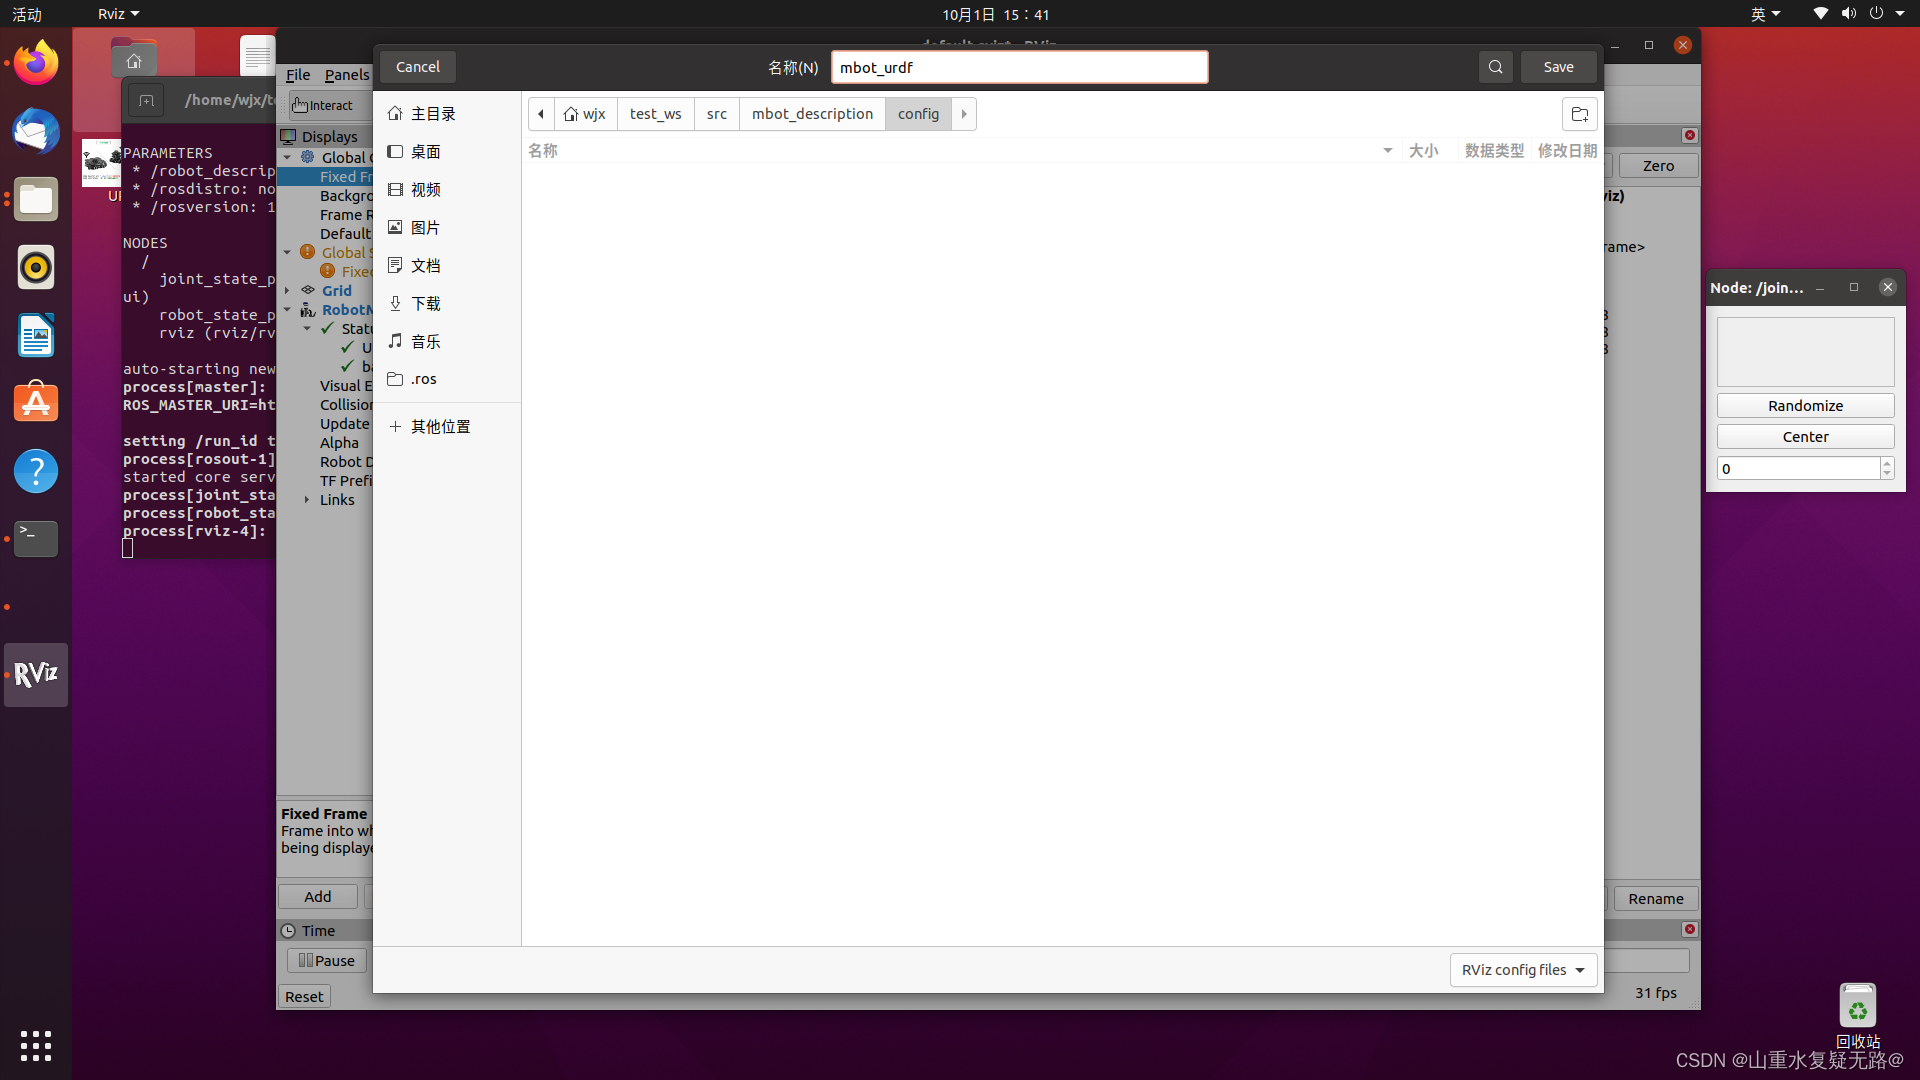Click Center in joint state window
The width and height of the screenshot is (1920, 1080).
tap(1805, 437)
